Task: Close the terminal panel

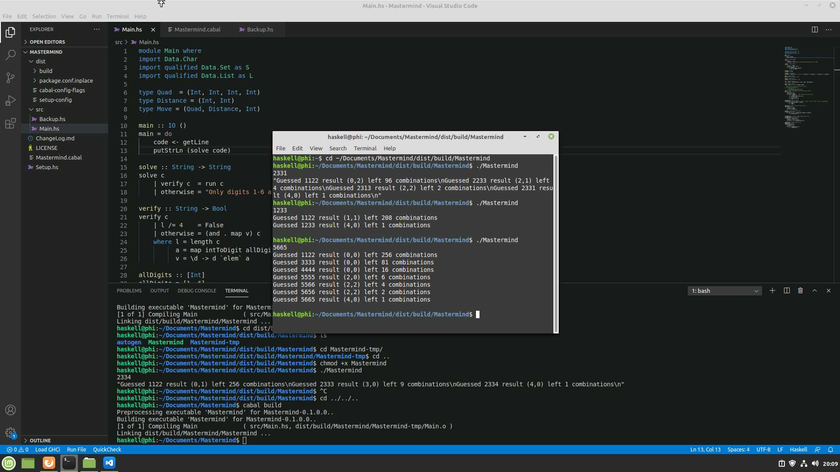Action: (828, 290)
